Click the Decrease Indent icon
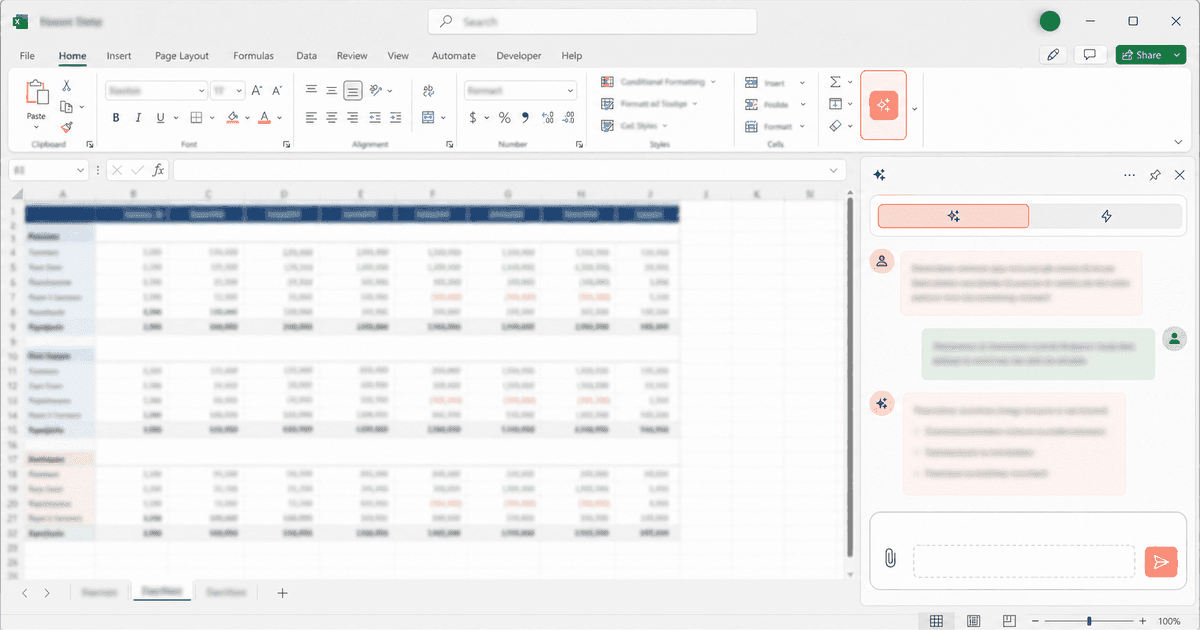Screen dimensions: 1200x630 point(376,118)
